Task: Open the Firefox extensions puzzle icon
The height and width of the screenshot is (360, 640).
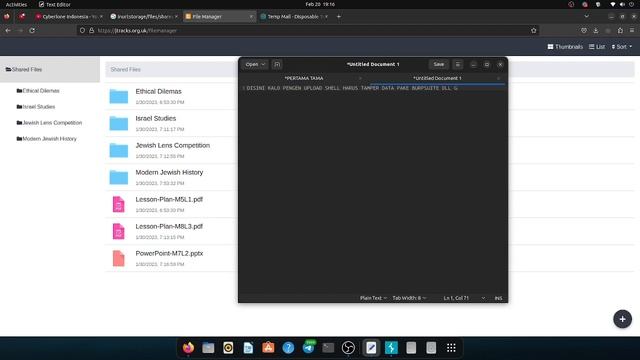Action: pyautogui.click(x=620, y=31)
